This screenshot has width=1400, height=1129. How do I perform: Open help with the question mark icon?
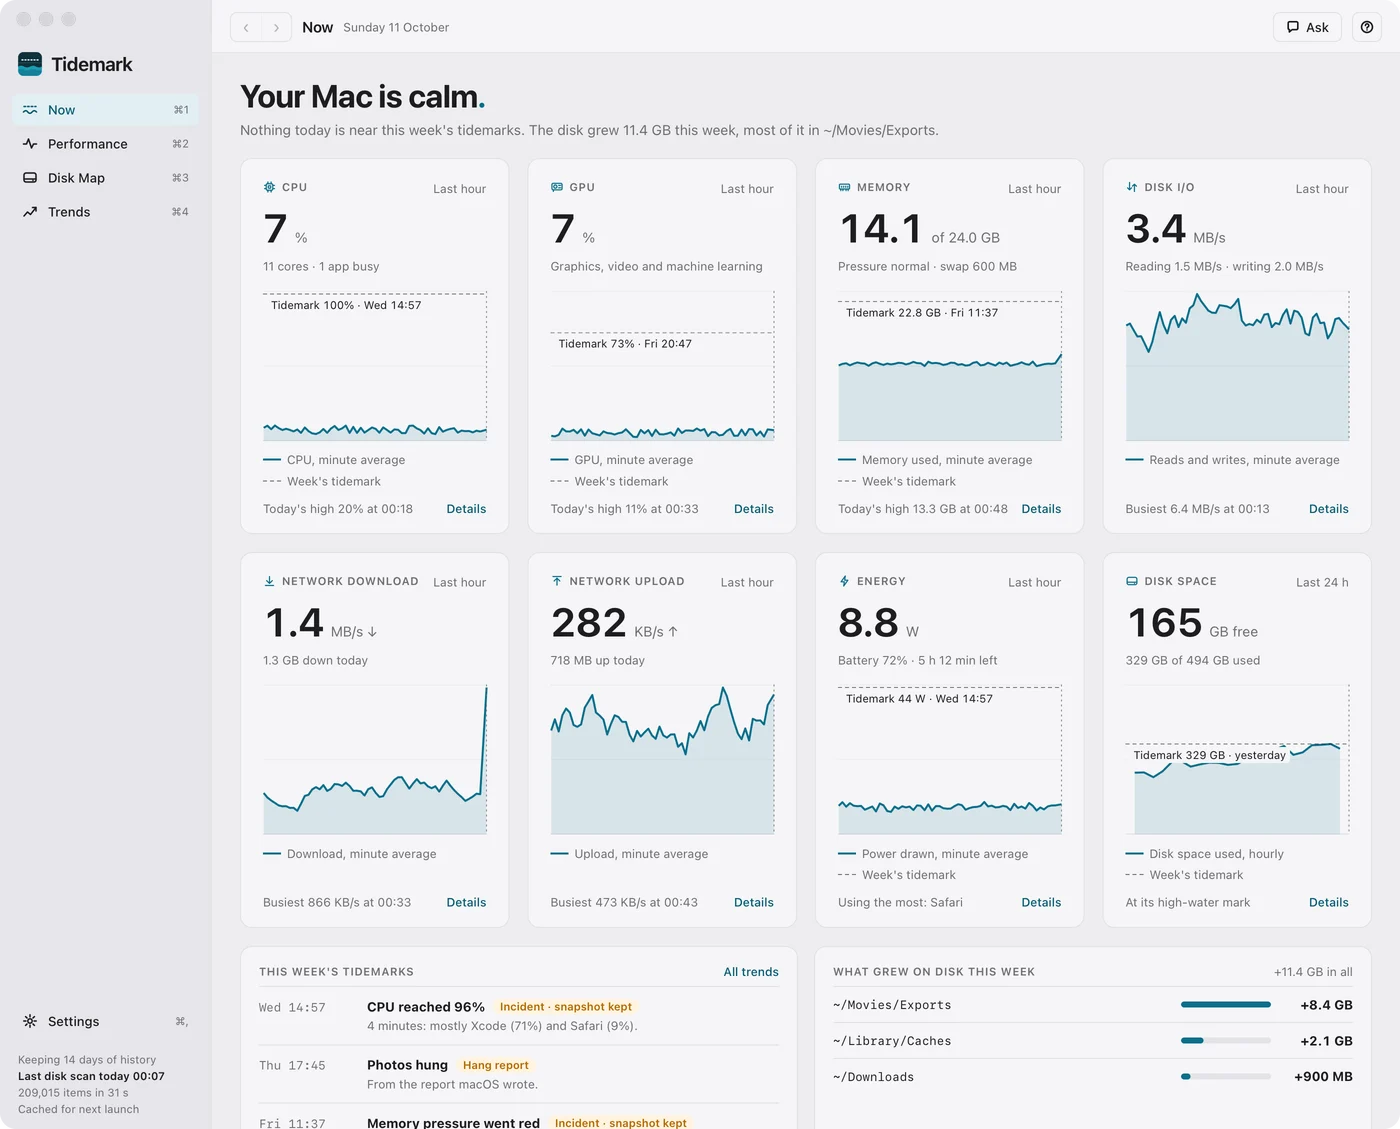point(1367,27)
